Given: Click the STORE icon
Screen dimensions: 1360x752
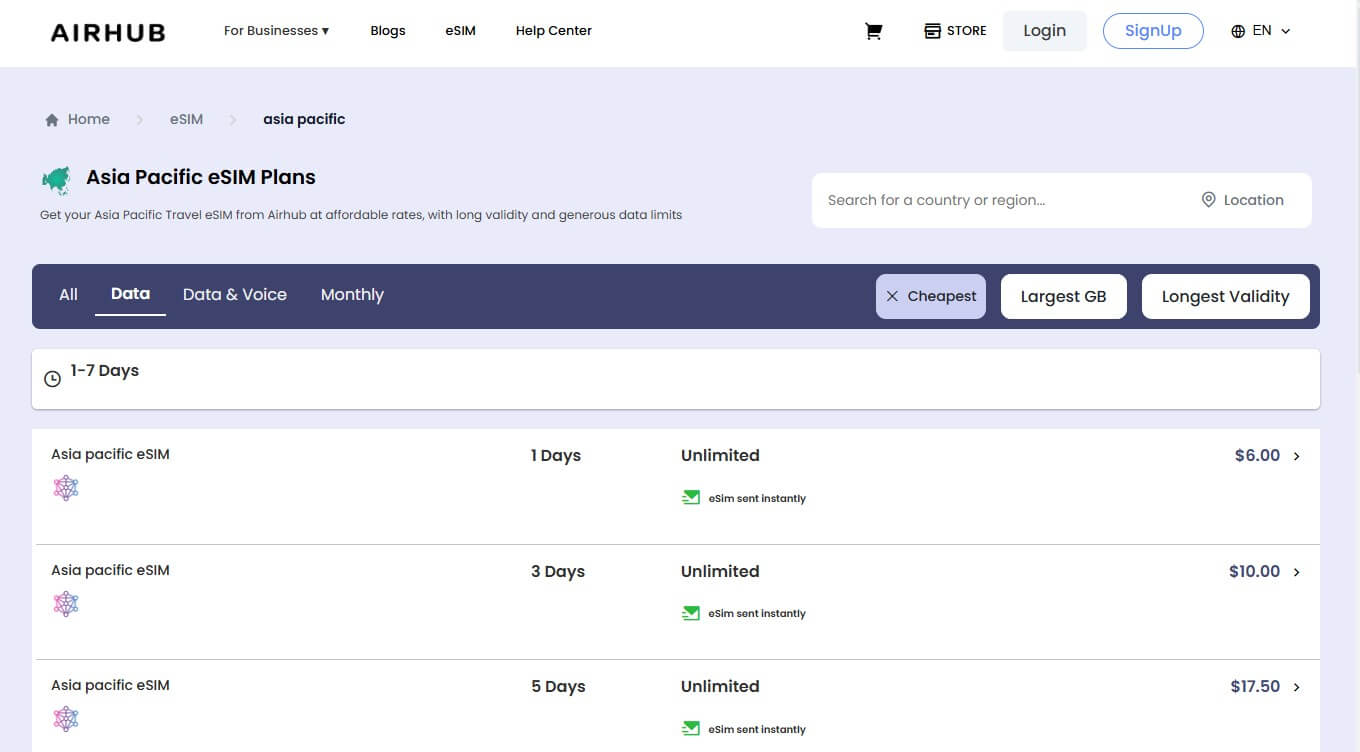Looking at the screenshot, I should [930, 30].
